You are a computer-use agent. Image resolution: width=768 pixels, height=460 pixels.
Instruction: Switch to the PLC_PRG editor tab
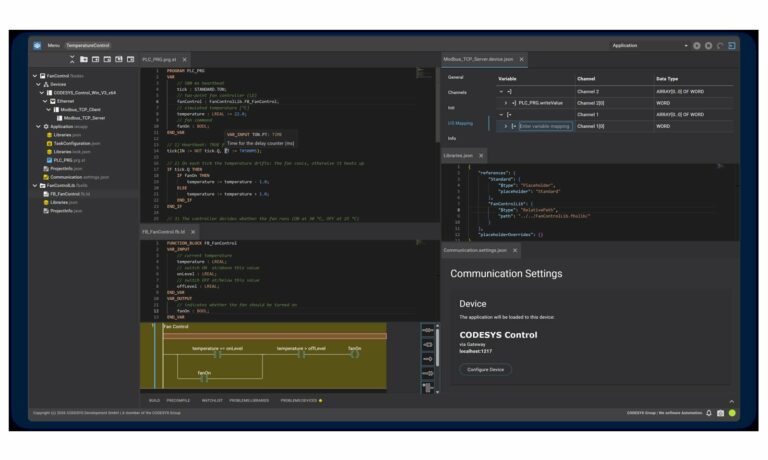pyautogui.click(x=159, y=59)
